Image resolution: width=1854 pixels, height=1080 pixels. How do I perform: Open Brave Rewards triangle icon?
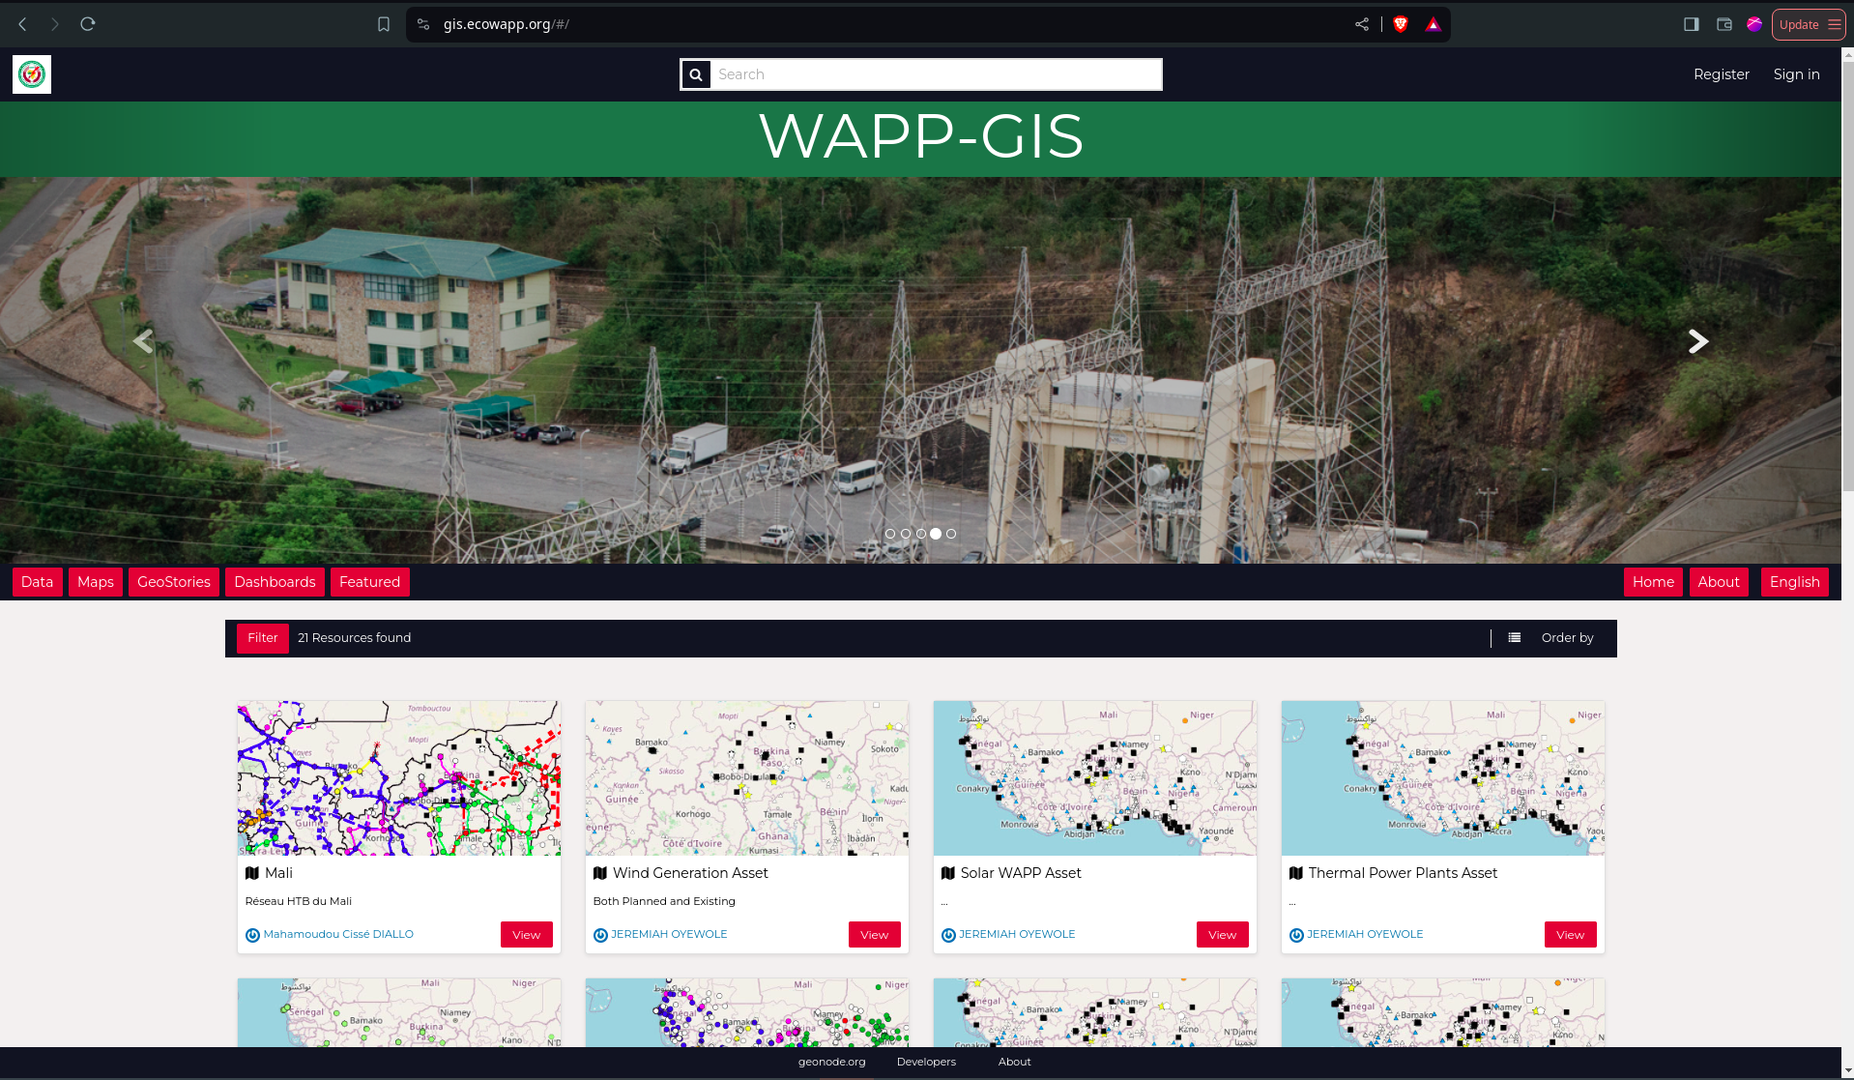1433,24
